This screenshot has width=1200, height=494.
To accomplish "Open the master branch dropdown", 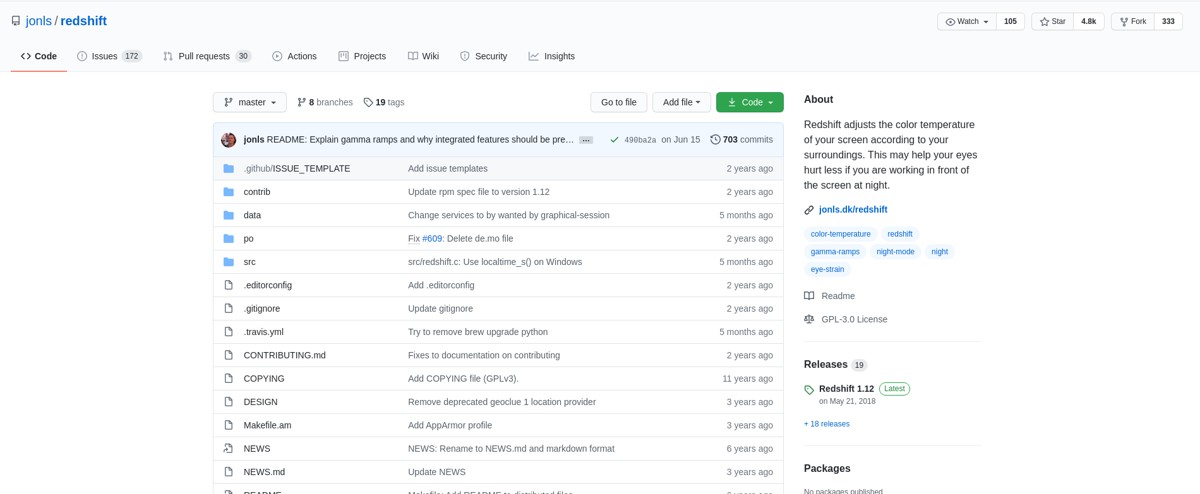I will [250, 102].
